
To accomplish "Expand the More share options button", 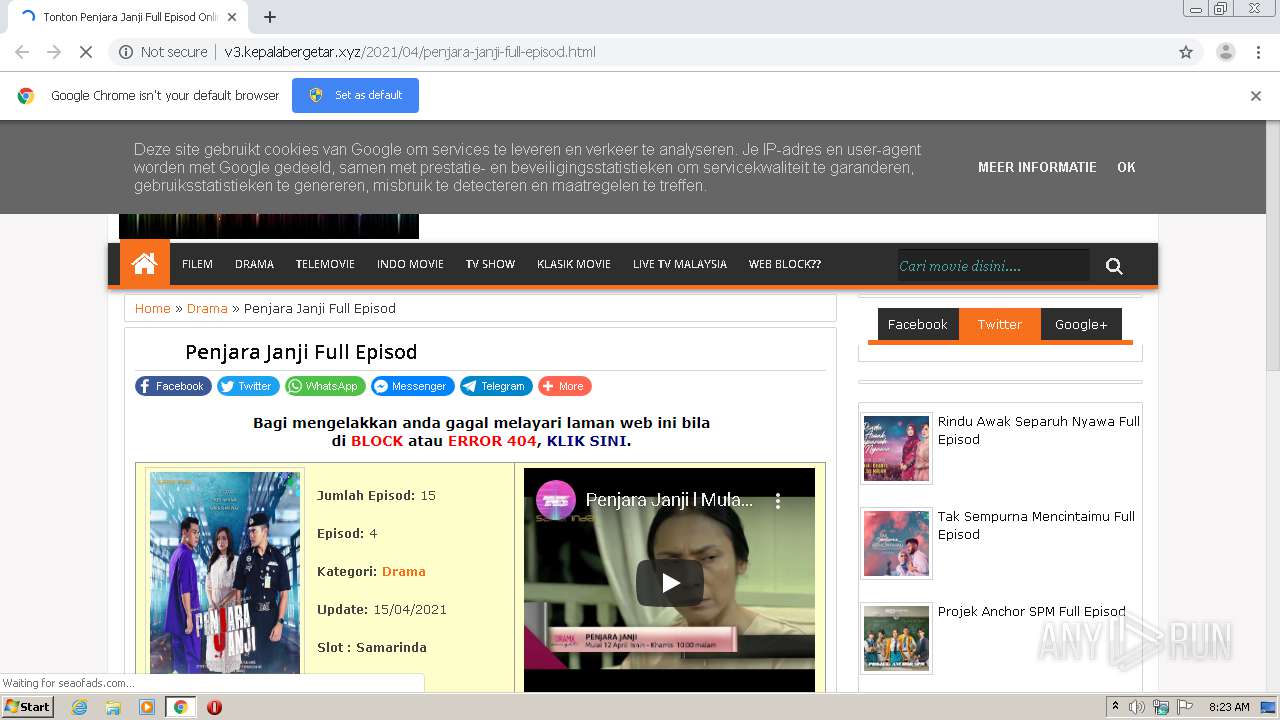I will click(565, 386).
